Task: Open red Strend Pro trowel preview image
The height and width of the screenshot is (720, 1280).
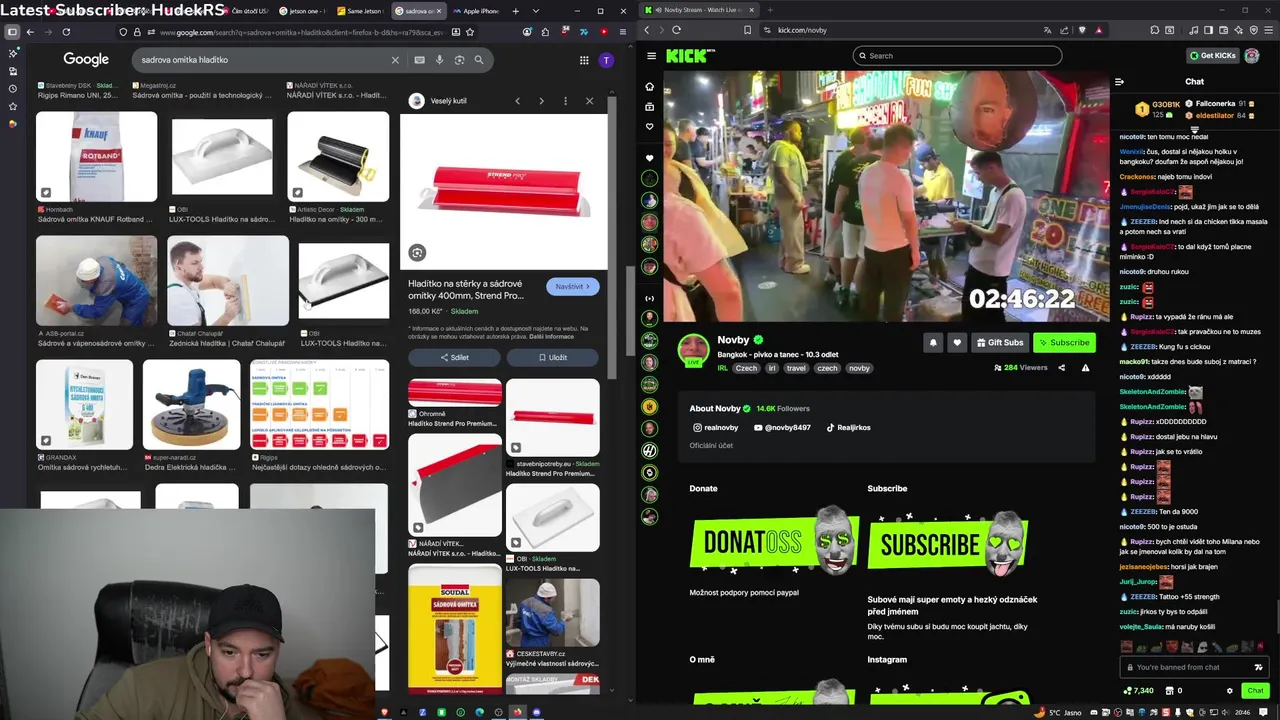Action: (504, 192)
